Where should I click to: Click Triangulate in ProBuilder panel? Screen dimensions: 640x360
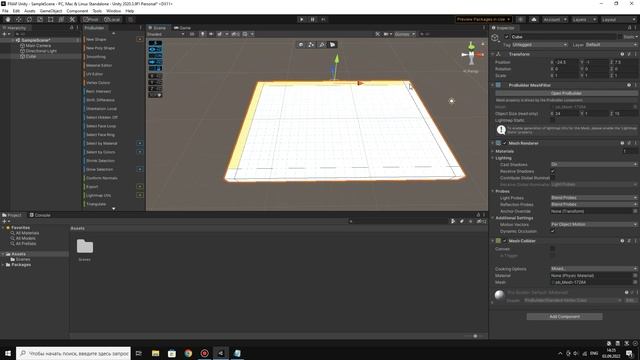pyautogui.click(x=96, y=204)
